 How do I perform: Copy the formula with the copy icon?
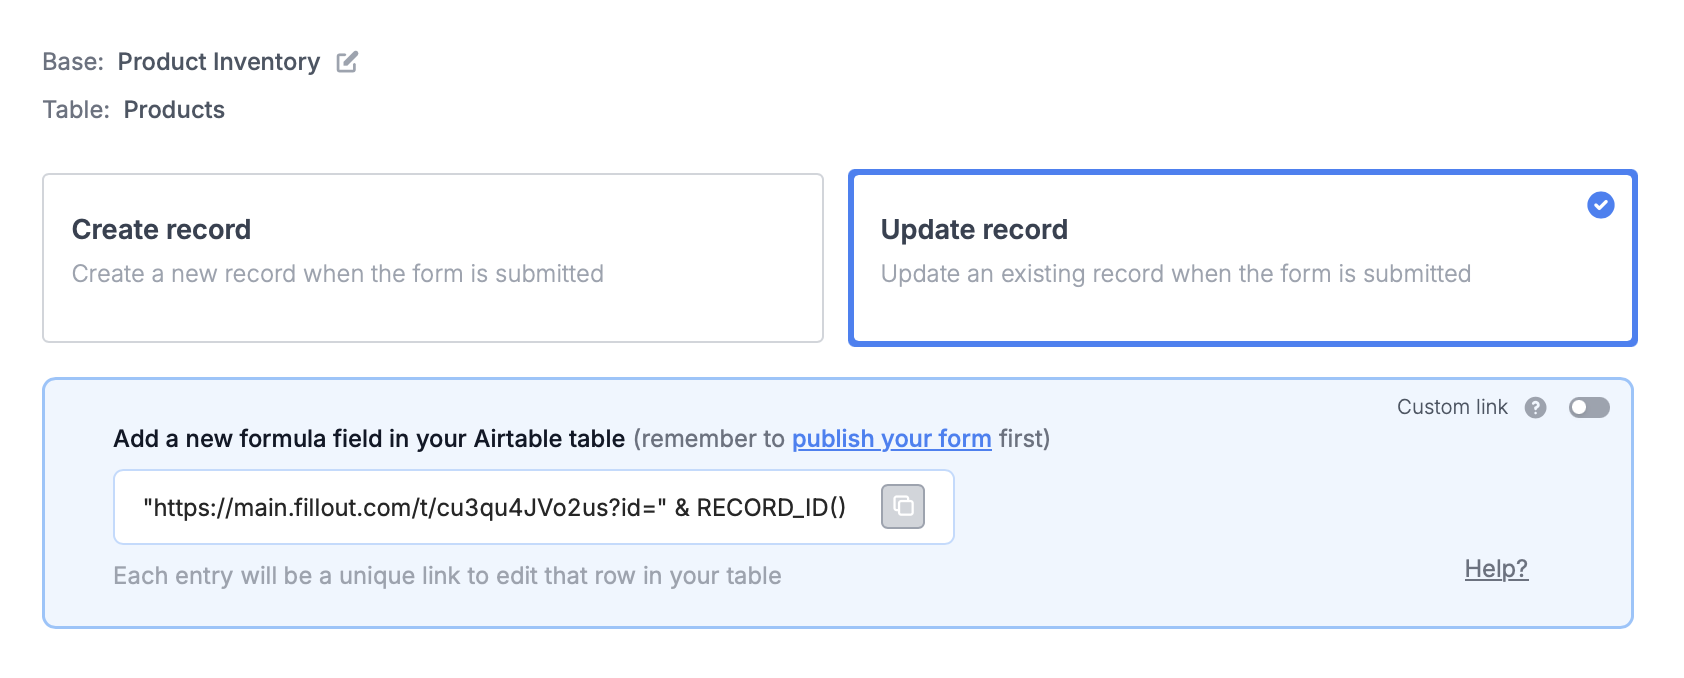(902, 507)
